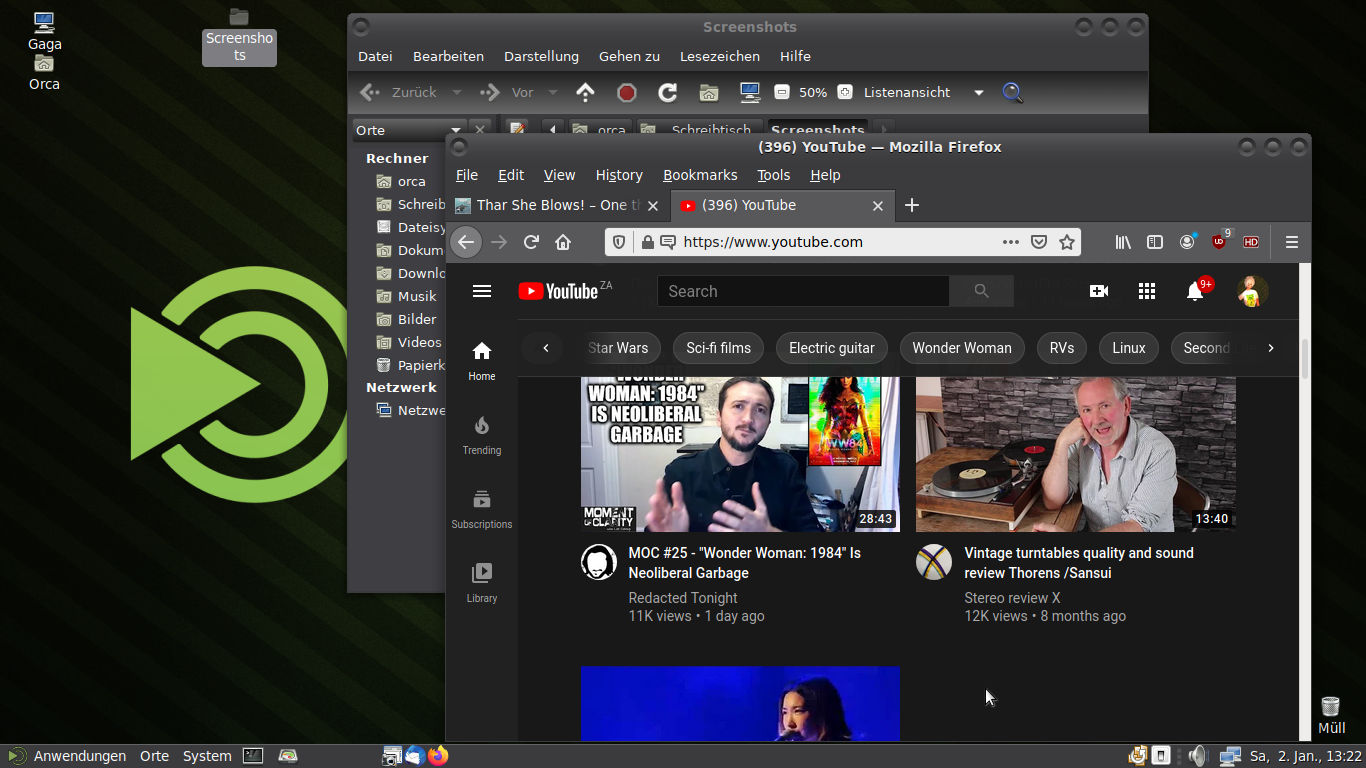Open the Firefox account icon
The height and width of the screenshot is (768, 1366).
point(1187,242)
